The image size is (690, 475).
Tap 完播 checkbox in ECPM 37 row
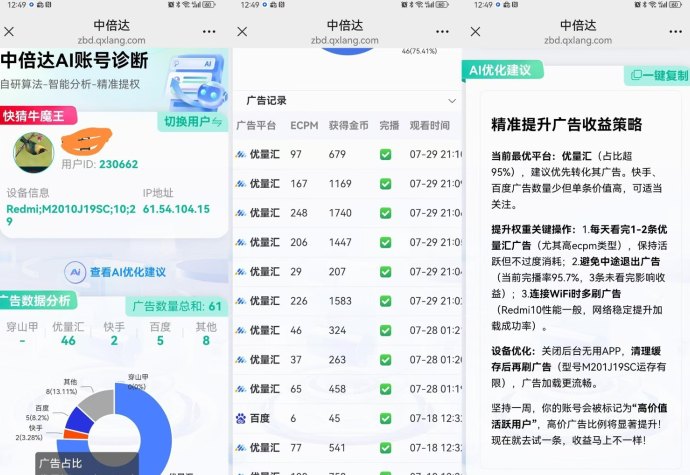tap(385, 360)
